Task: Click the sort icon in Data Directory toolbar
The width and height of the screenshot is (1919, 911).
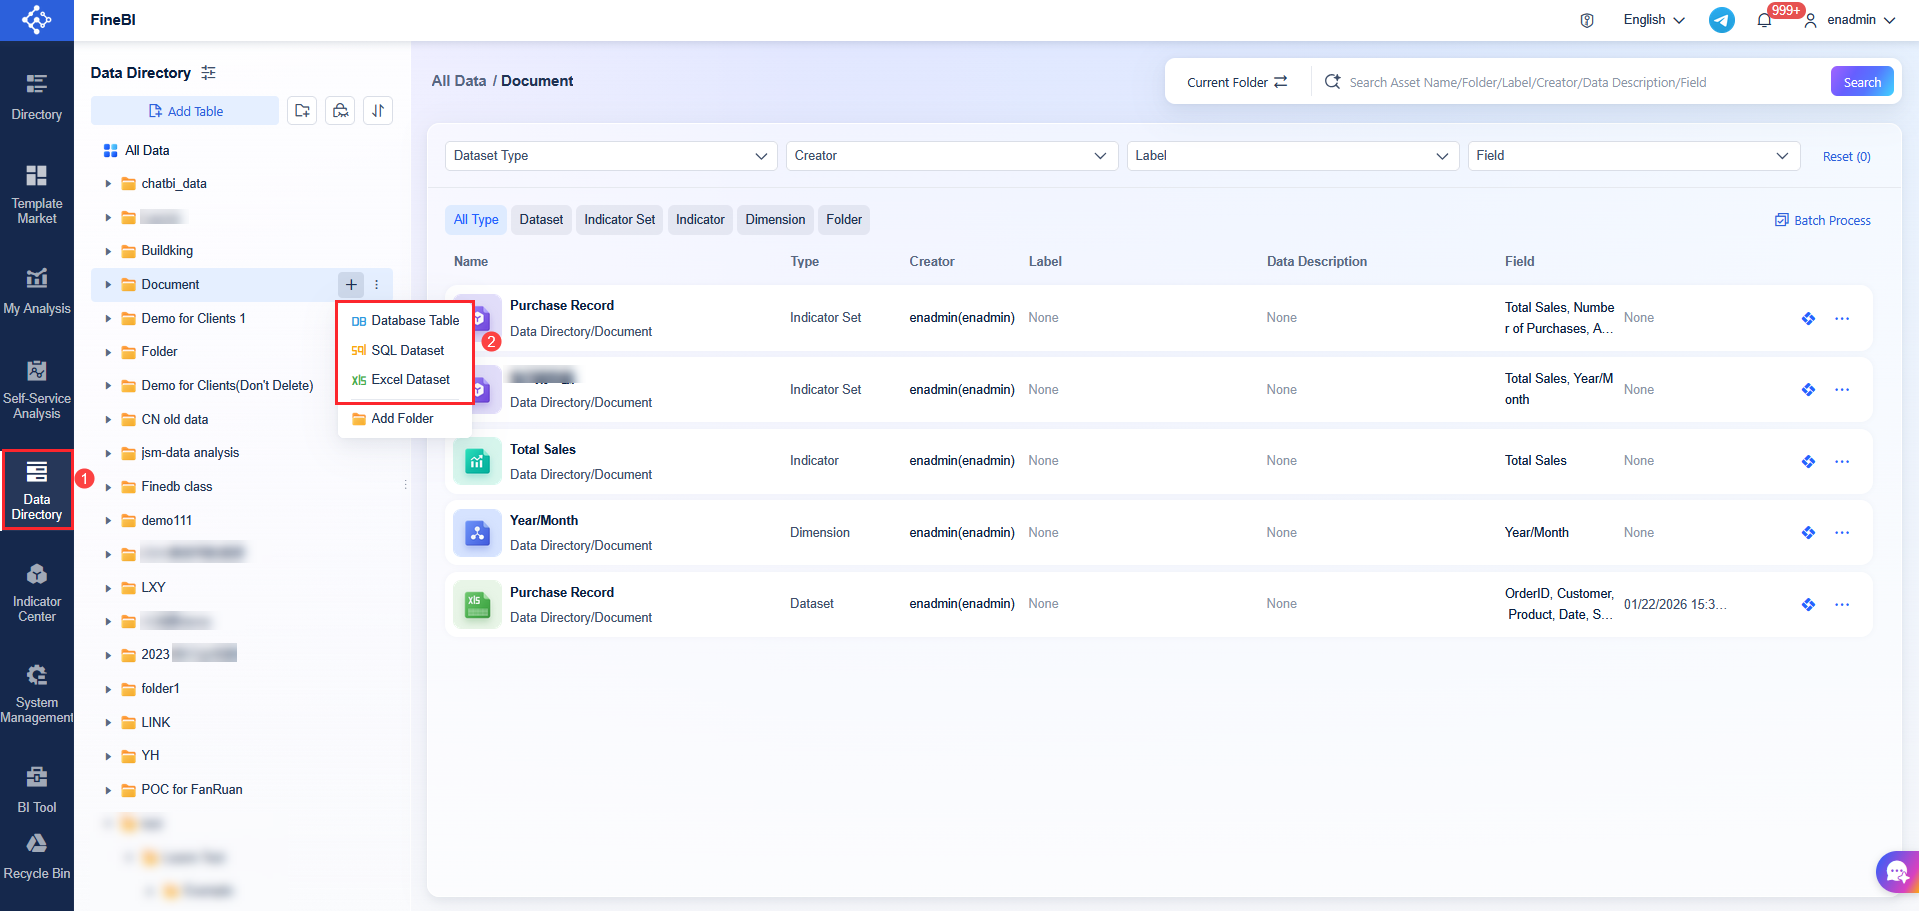Action: coord(378,111)
